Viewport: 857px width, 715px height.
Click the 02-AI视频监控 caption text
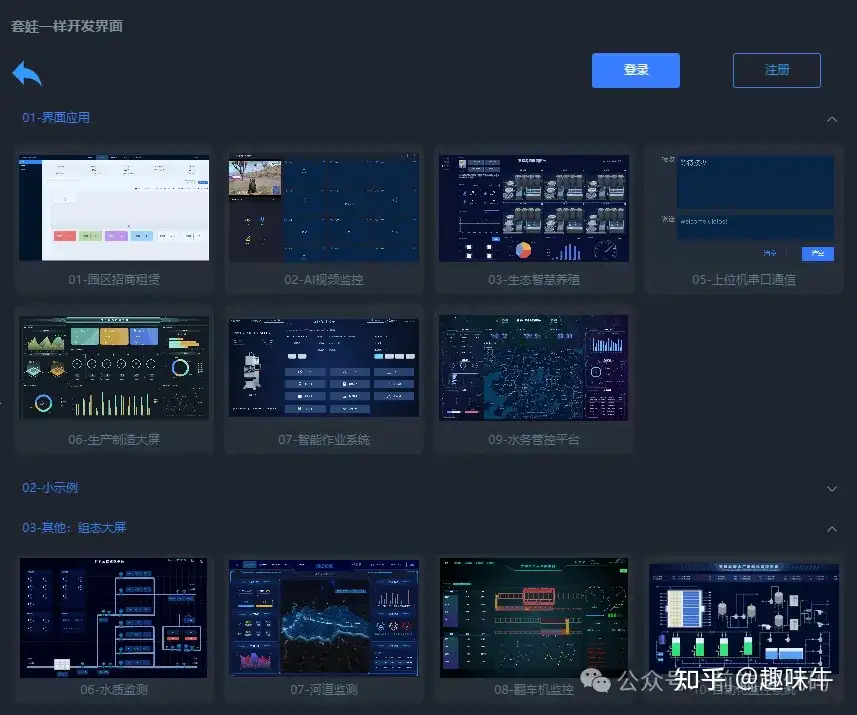[x=324, y=279]
